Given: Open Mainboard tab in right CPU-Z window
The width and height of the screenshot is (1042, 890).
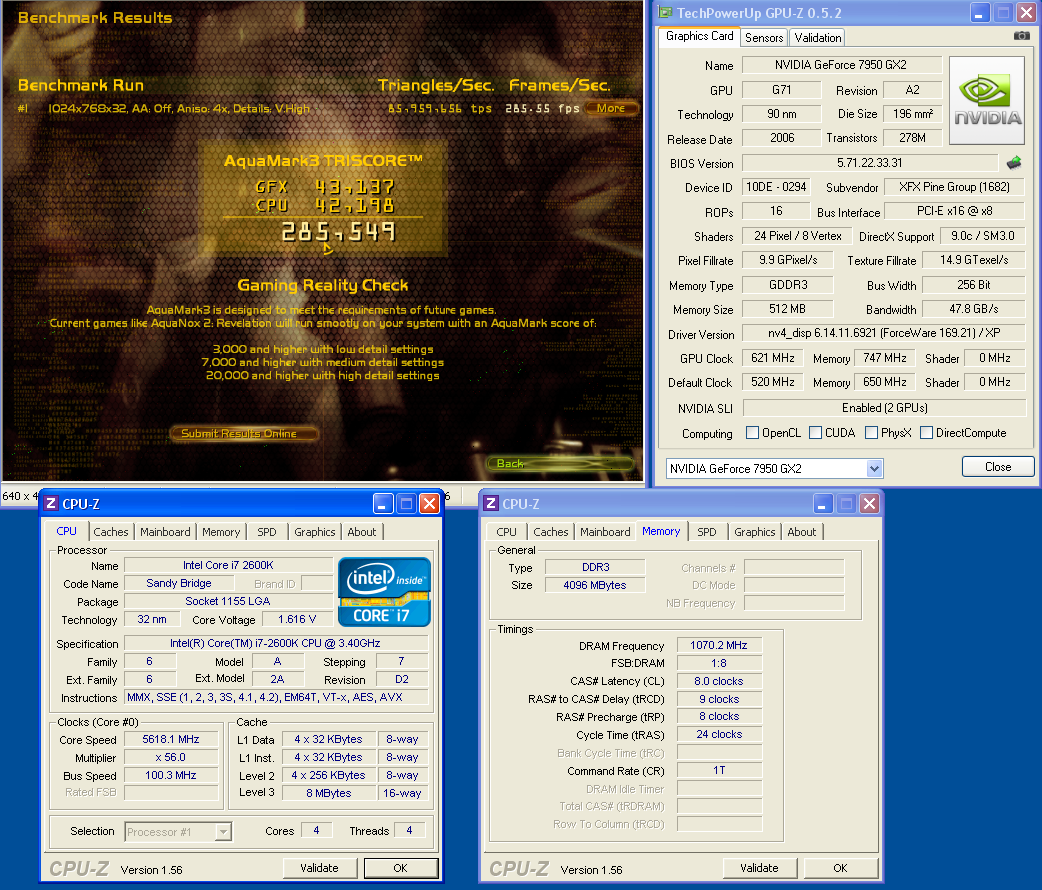Looking at the screenshot, I should (x=605, y=532).
